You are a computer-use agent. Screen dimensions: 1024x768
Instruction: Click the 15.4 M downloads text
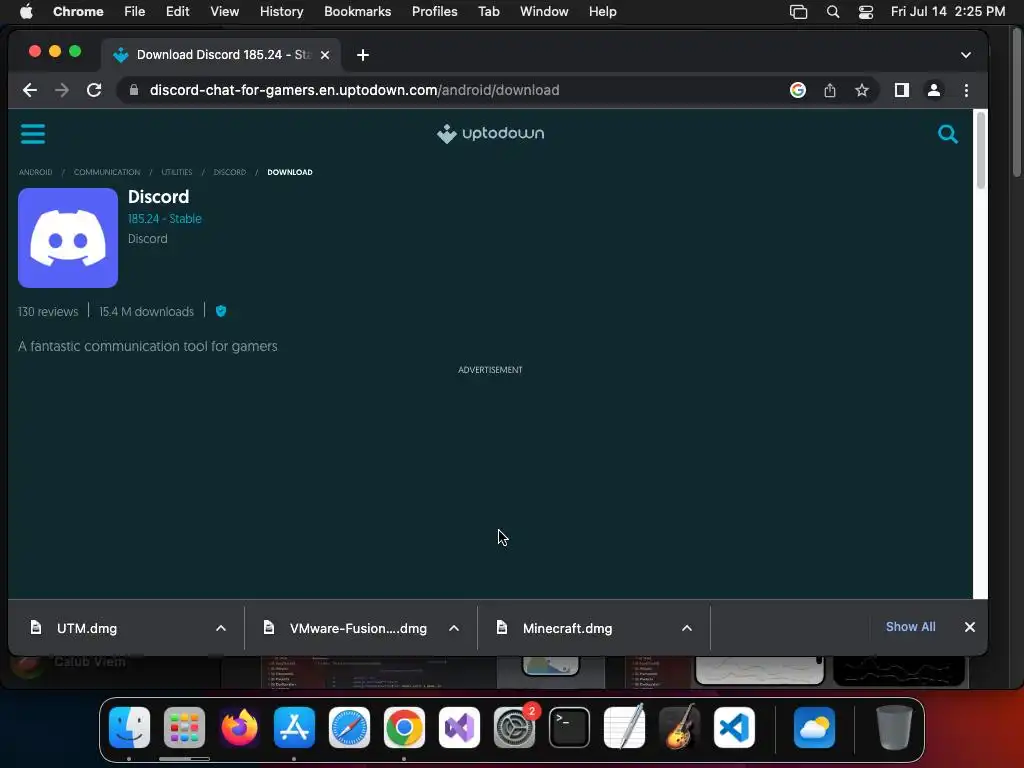click(146, 312)
